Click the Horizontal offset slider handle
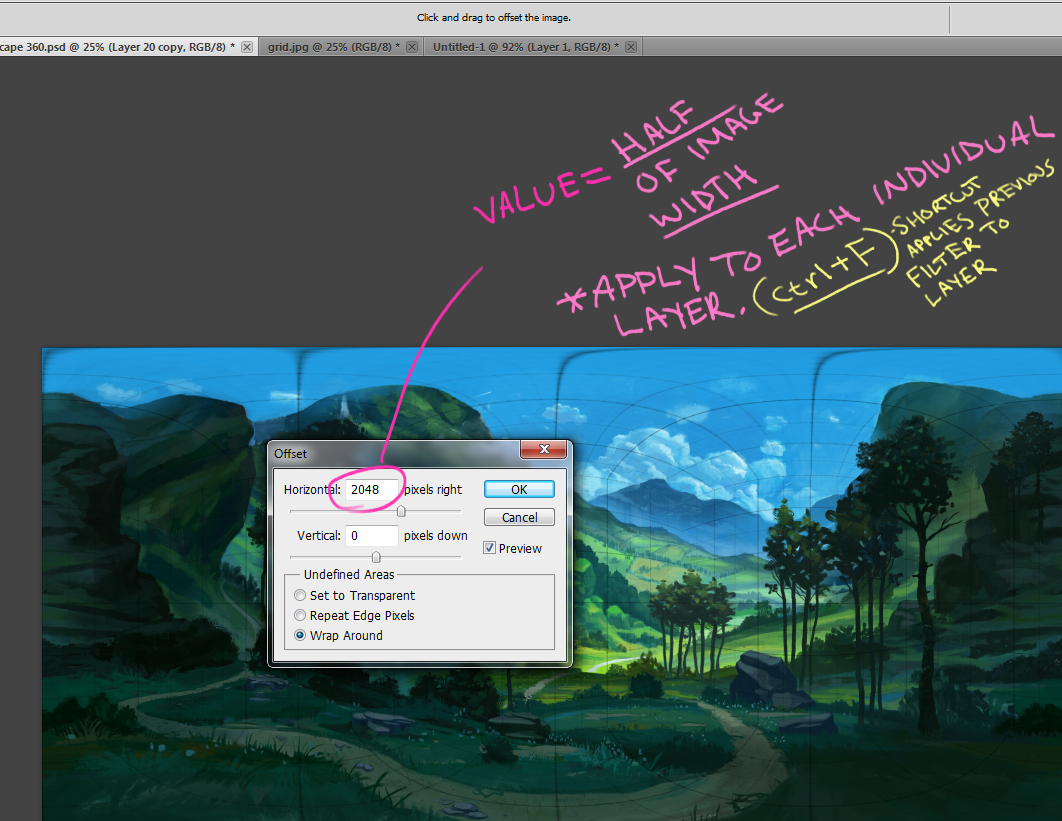1062x821 pixels. coord(401,511)
